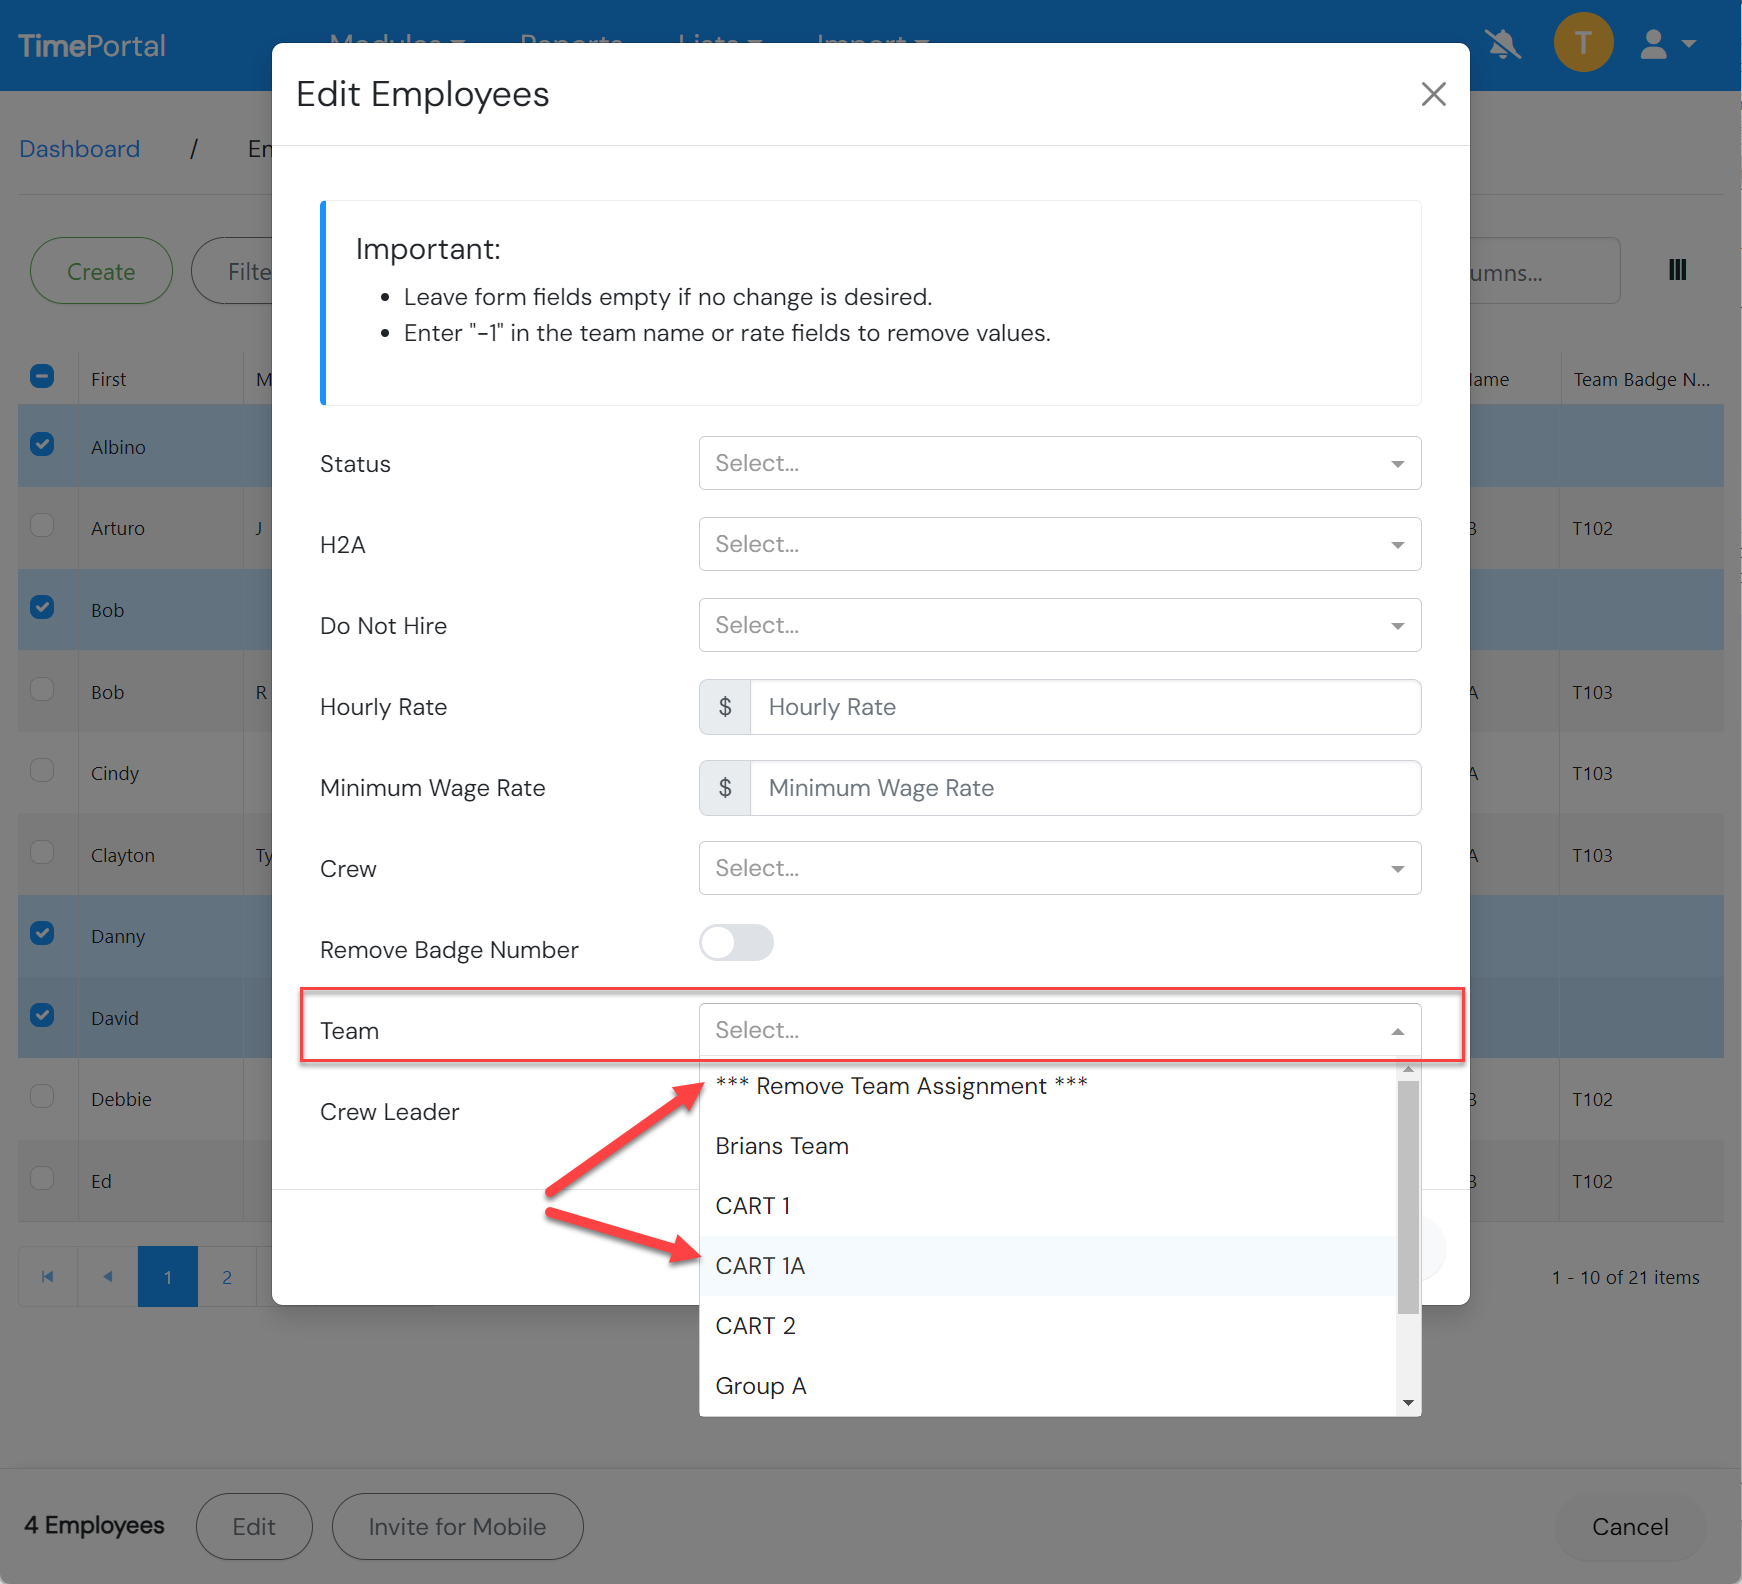Click the Hourly Rate input field
1742x1584 pixels.
[x=1083, y=707]
